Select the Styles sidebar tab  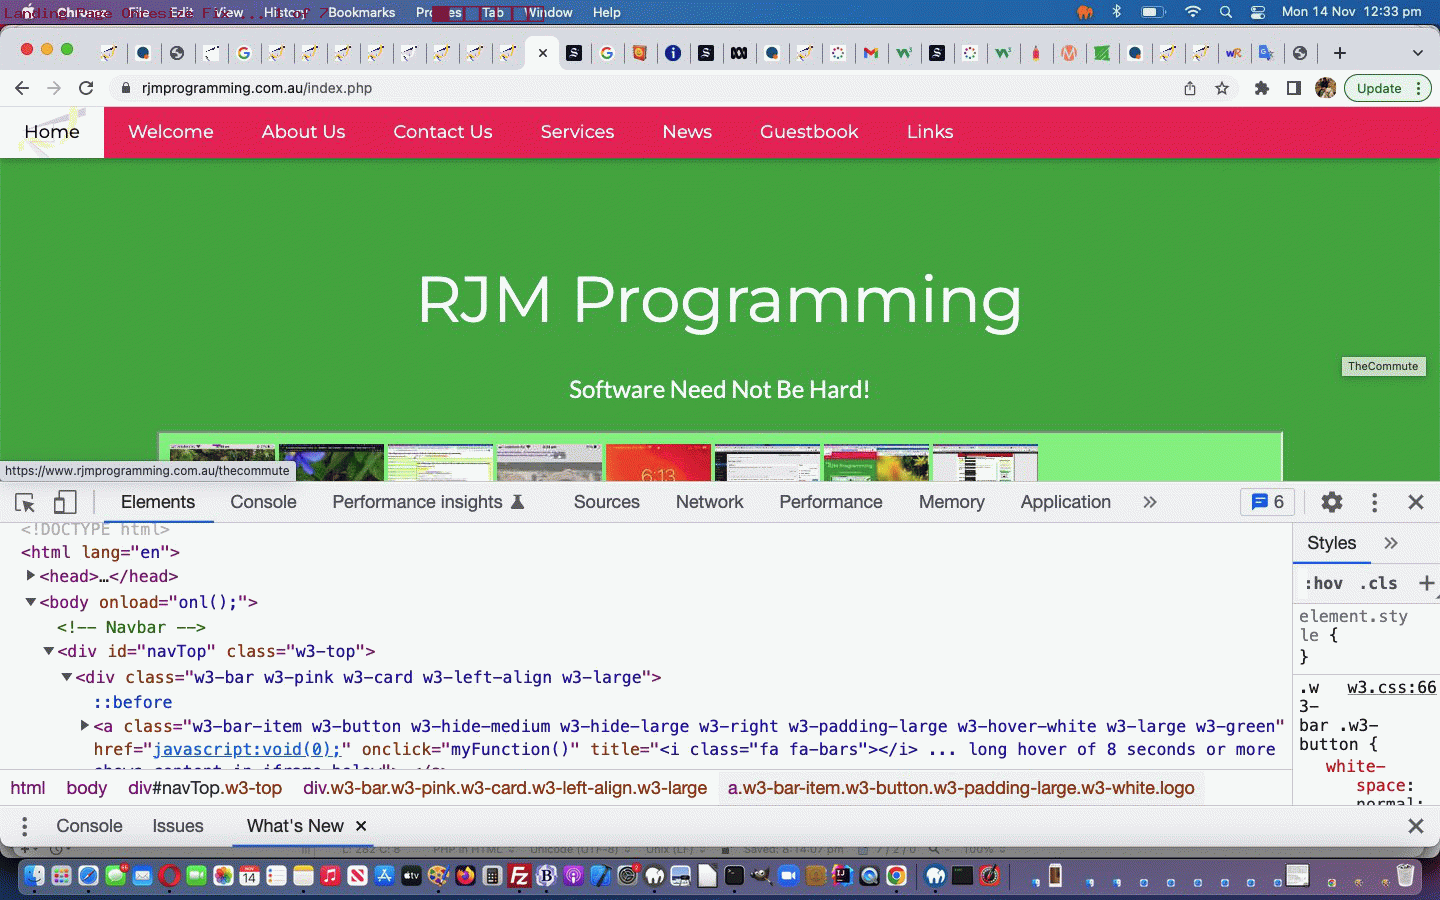(x=1332, y=543)
